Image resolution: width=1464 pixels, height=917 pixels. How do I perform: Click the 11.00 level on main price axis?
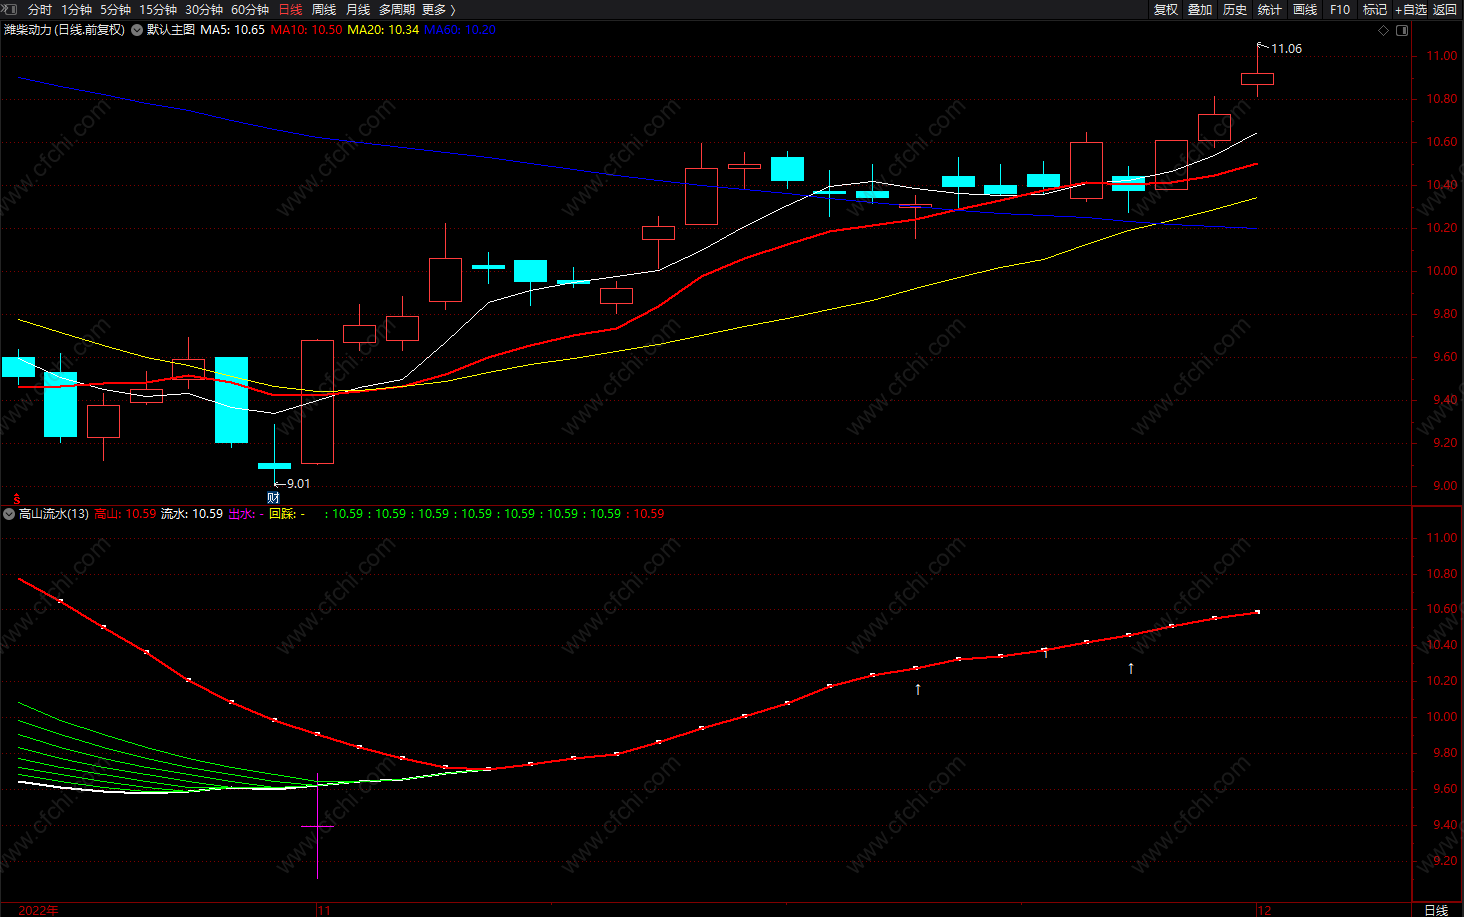(1442, 56)
